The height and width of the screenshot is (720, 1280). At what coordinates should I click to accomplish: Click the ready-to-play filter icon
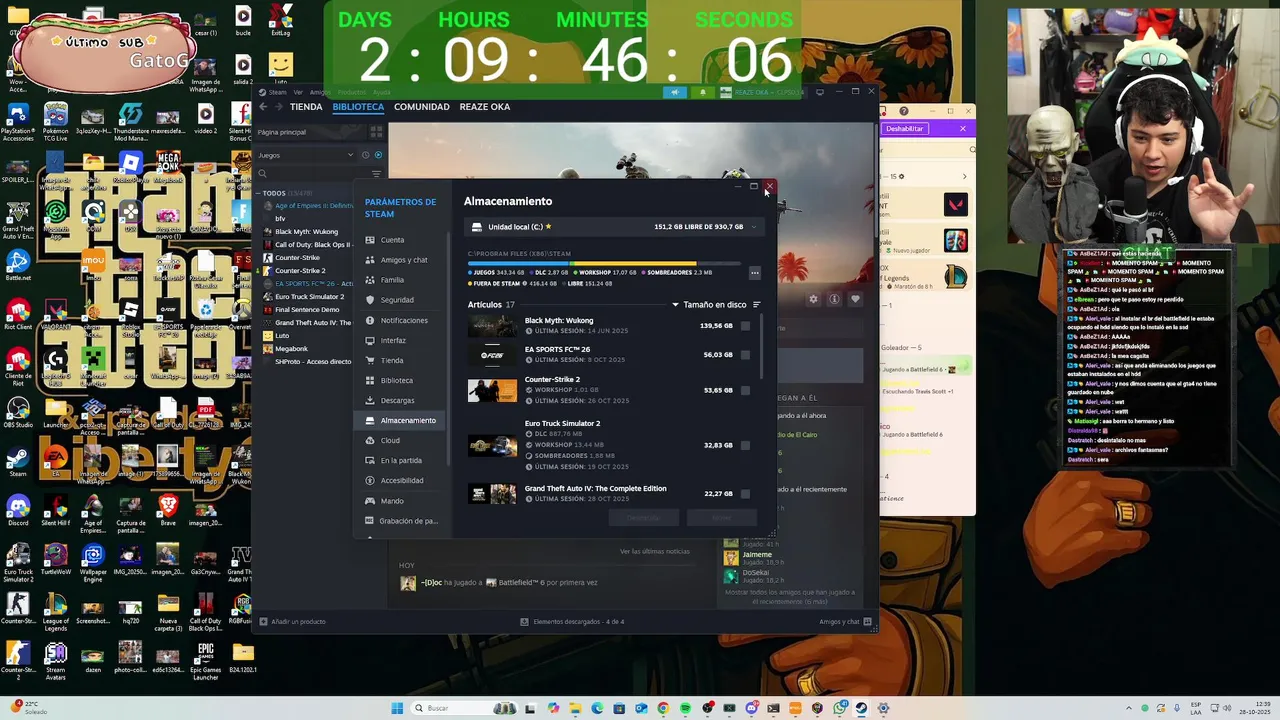click(x=378, y=155)
